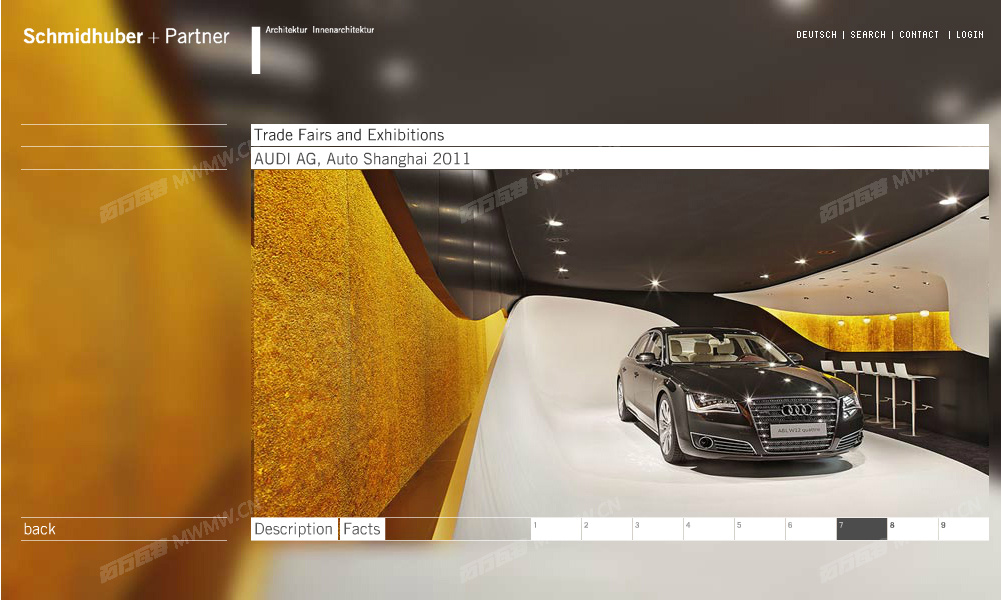Select image number 9
The image size is (1002, 600).
[964, 529]
